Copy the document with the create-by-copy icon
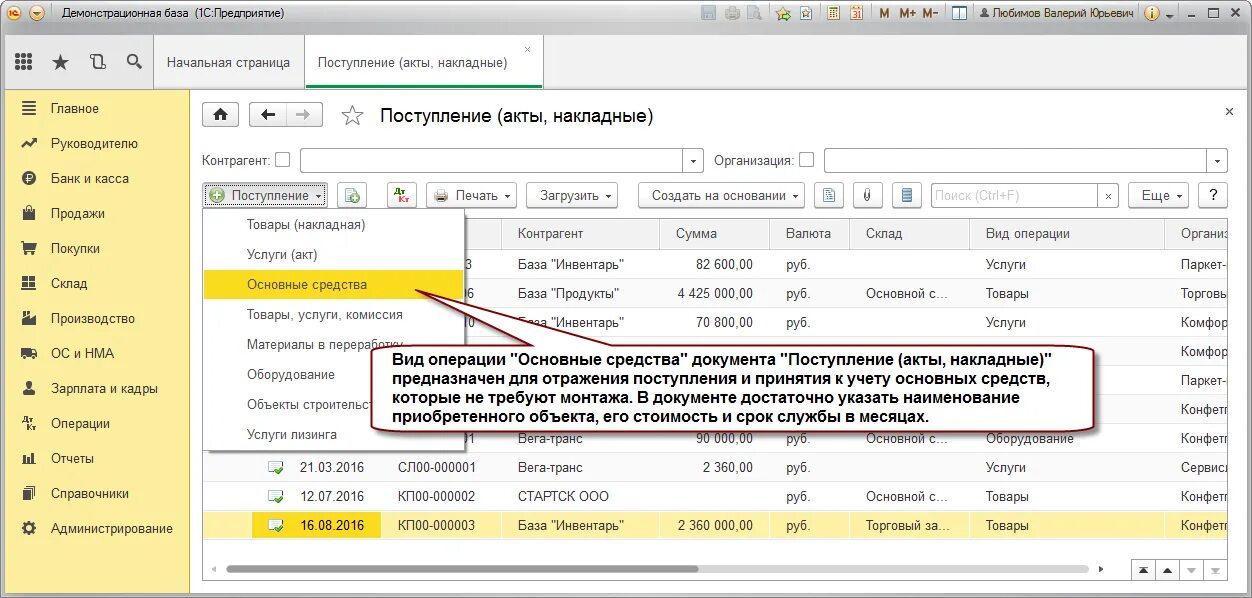 click(352, 196)
